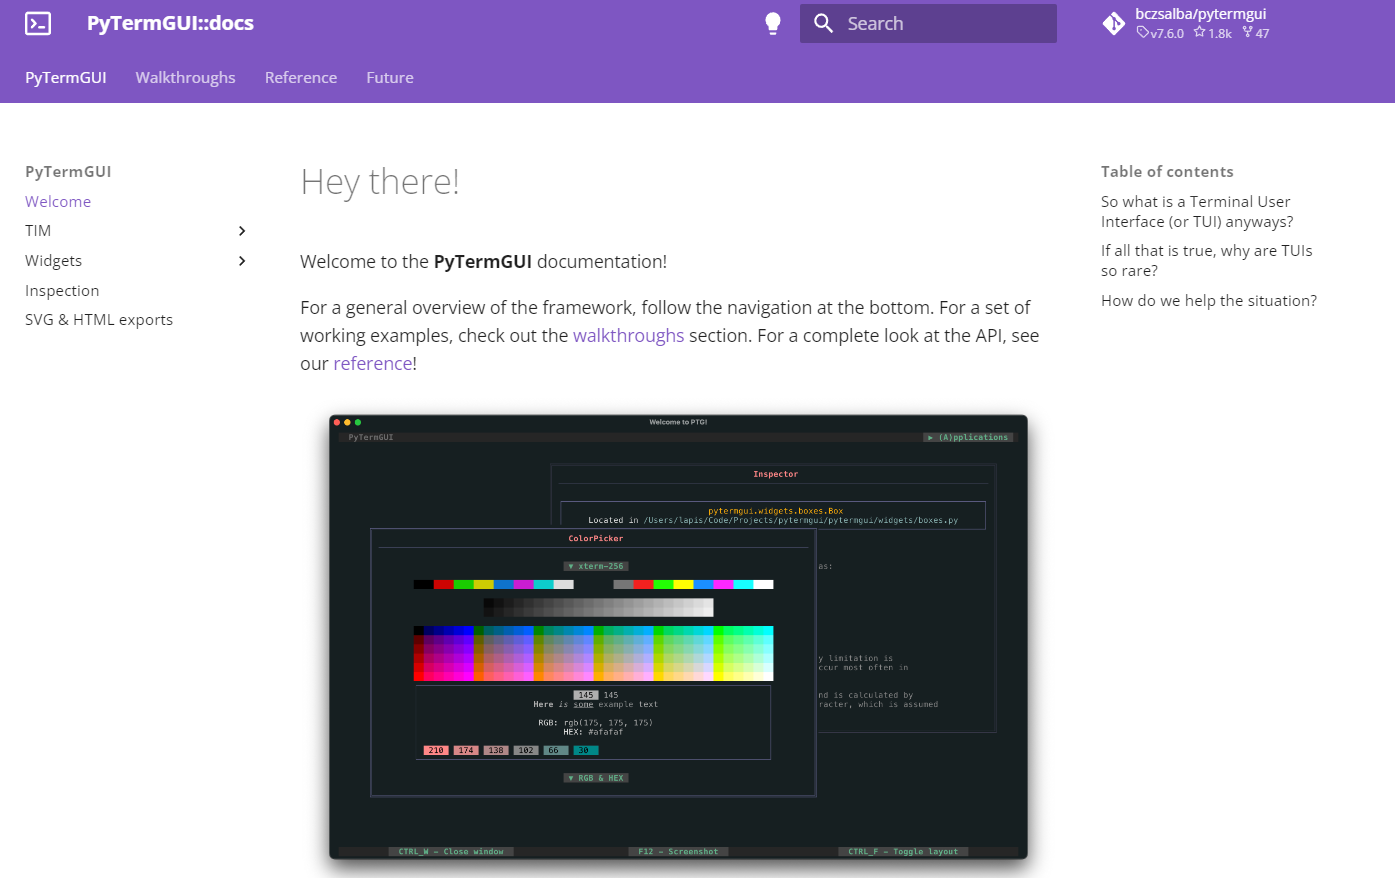Screen dimensions: 1395x878
Task: Select the Future navigation tab
Action: click(x=389, y=77)
